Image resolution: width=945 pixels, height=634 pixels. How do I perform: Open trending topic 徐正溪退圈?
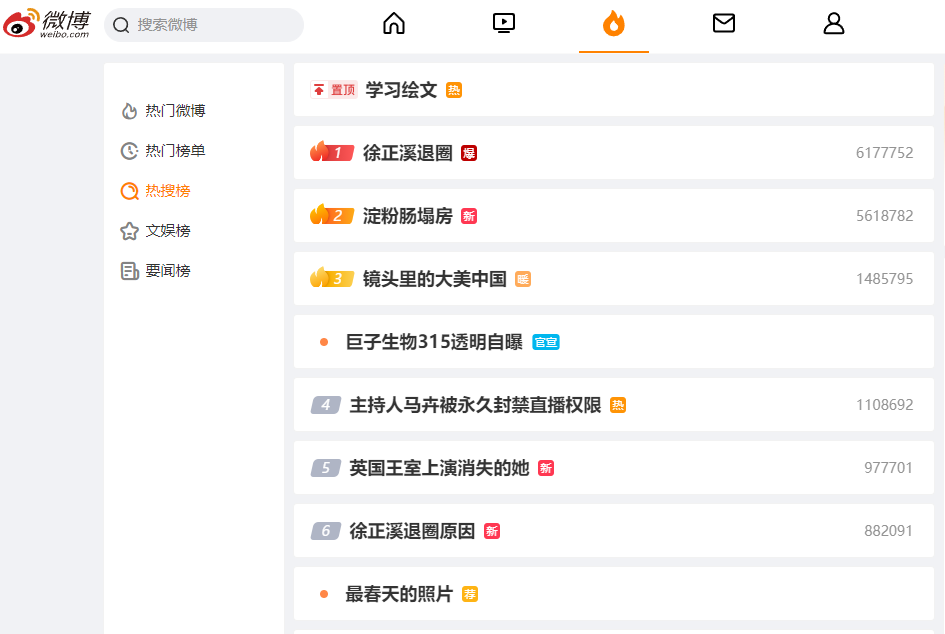[407, 153]
